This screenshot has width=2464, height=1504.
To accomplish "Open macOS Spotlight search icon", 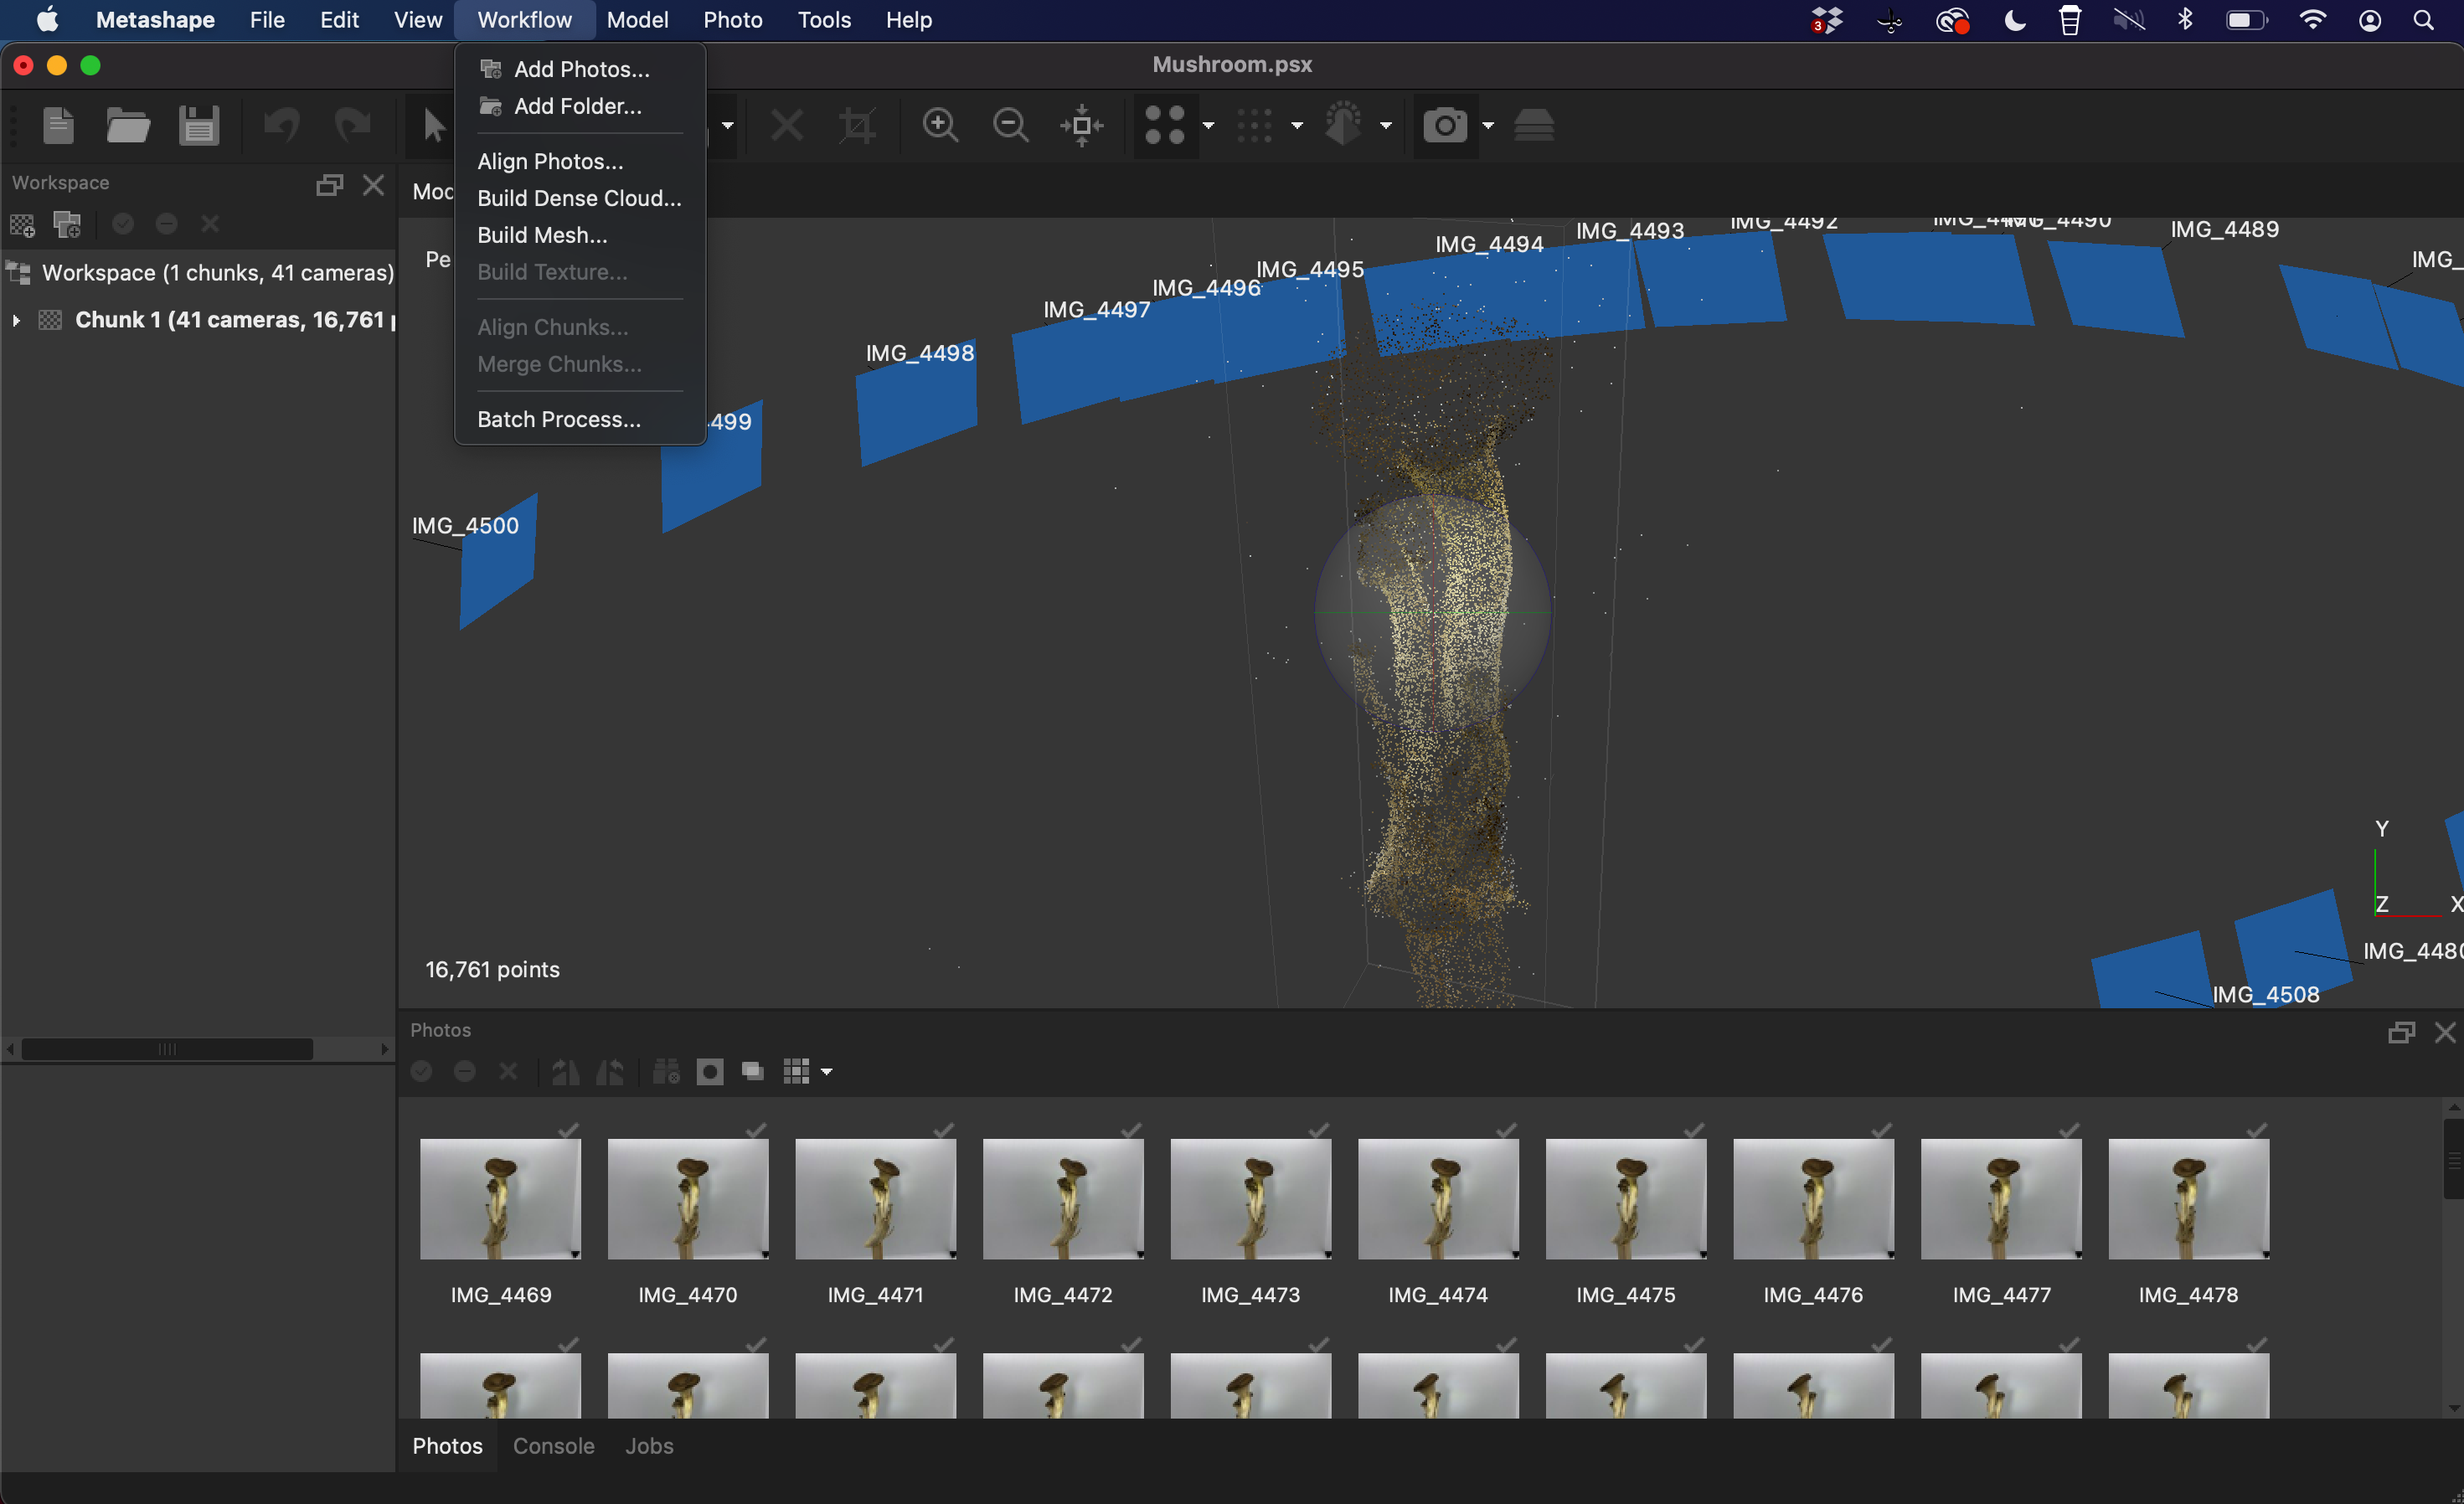I will [2423, 20].
